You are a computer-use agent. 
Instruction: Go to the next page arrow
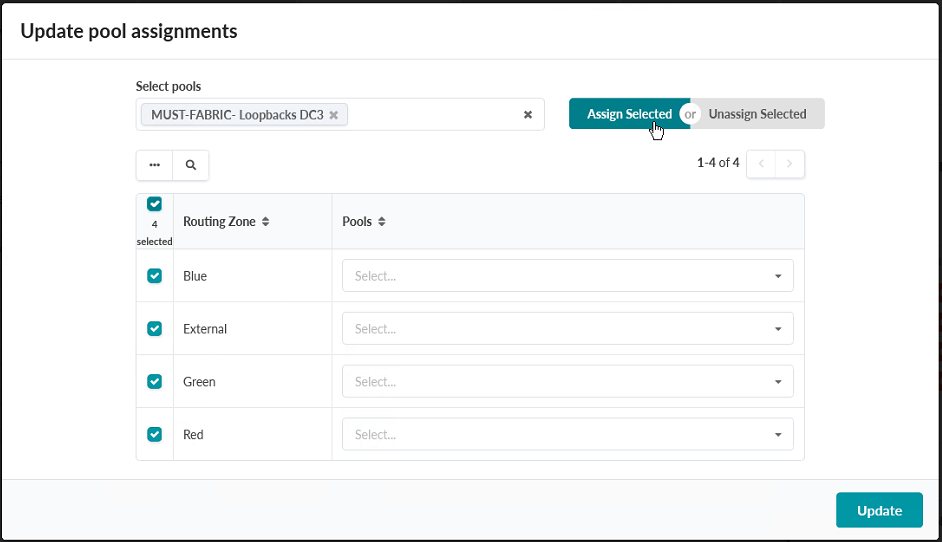(790, 164)
